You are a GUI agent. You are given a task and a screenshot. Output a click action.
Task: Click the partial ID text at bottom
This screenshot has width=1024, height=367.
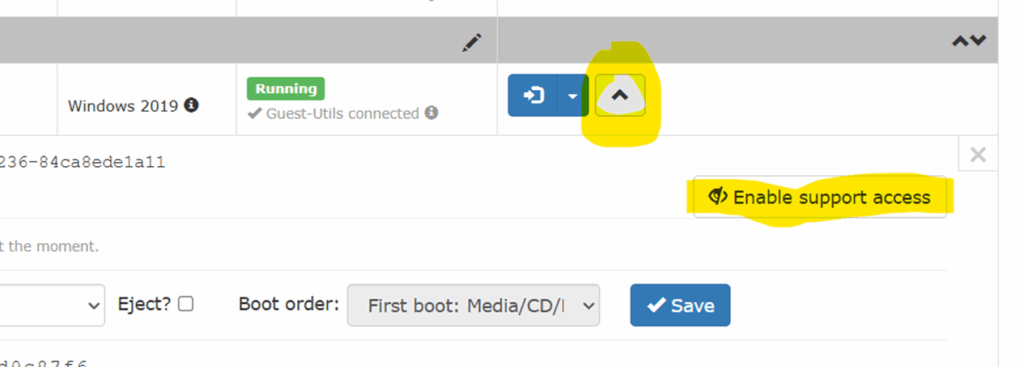(43, 362)
